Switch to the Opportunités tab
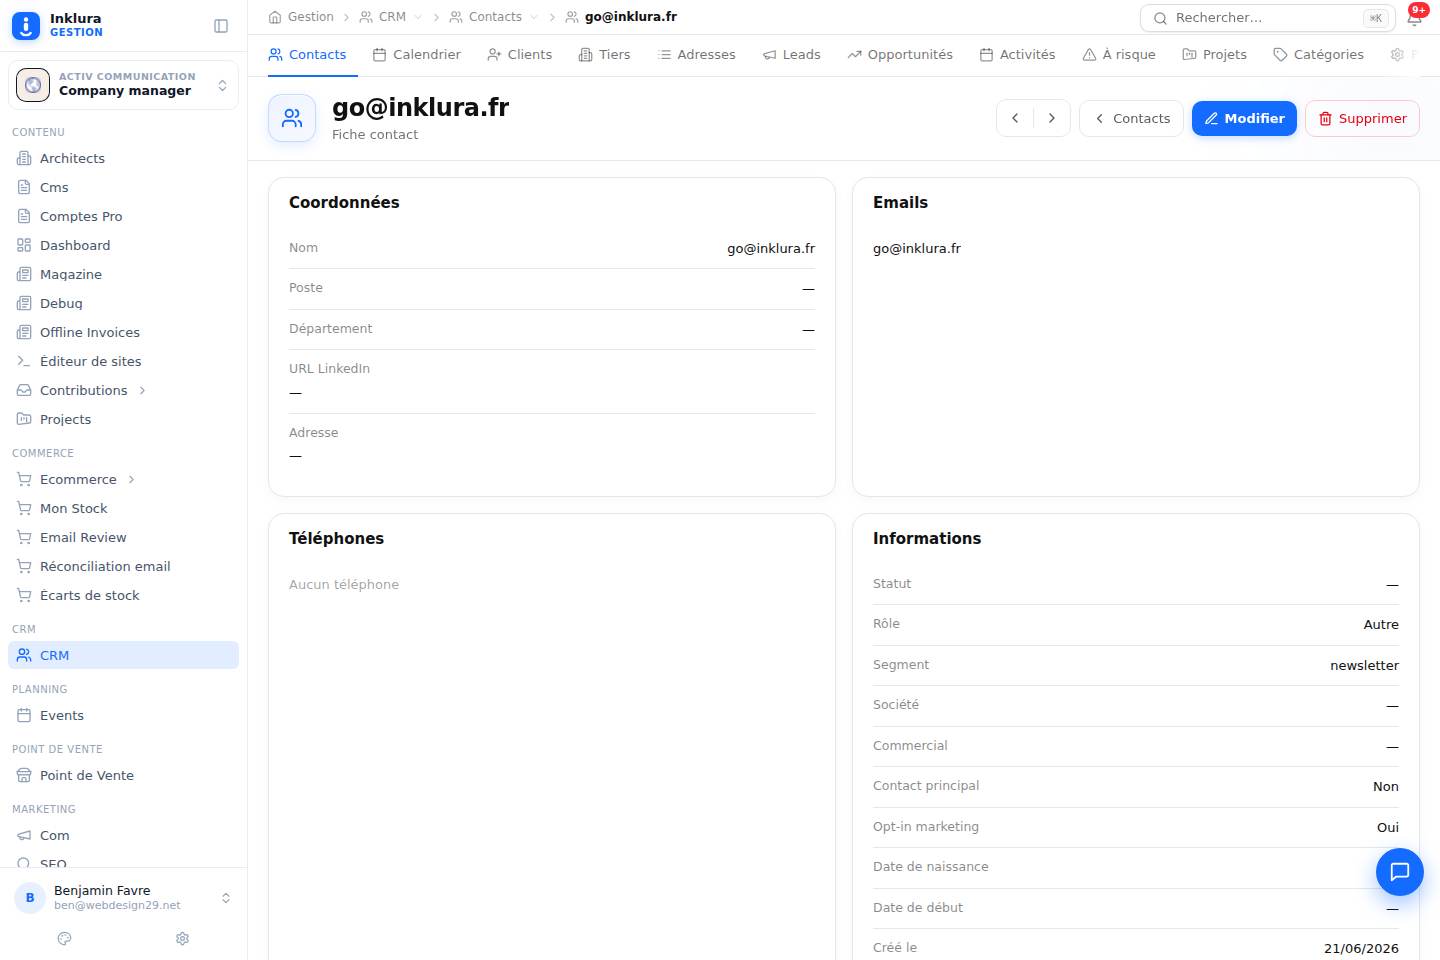This screenshot has width=1440, height=960. [x=900, y=55]
